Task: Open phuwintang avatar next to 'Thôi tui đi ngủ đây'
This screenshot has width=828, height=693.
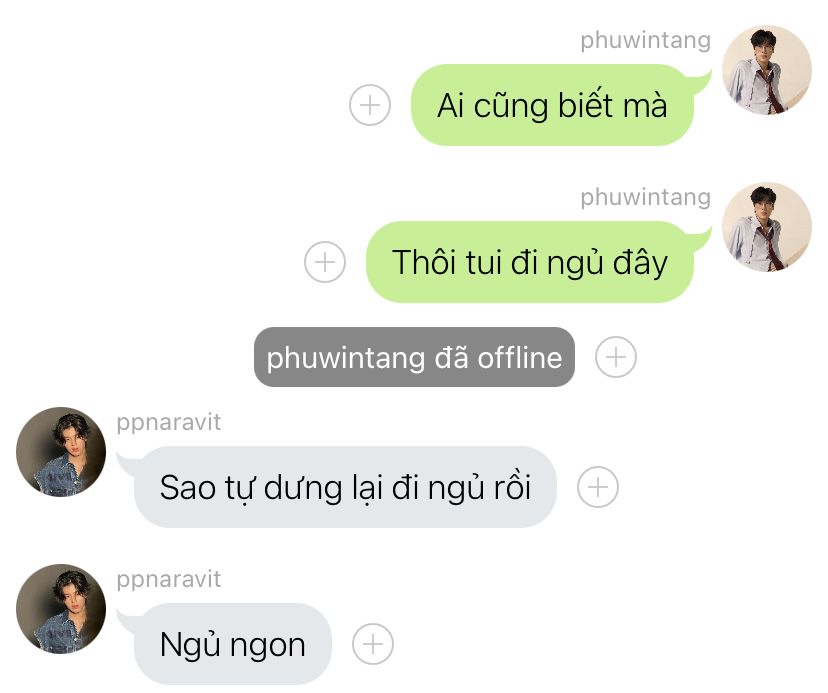Action: point(767,227)
